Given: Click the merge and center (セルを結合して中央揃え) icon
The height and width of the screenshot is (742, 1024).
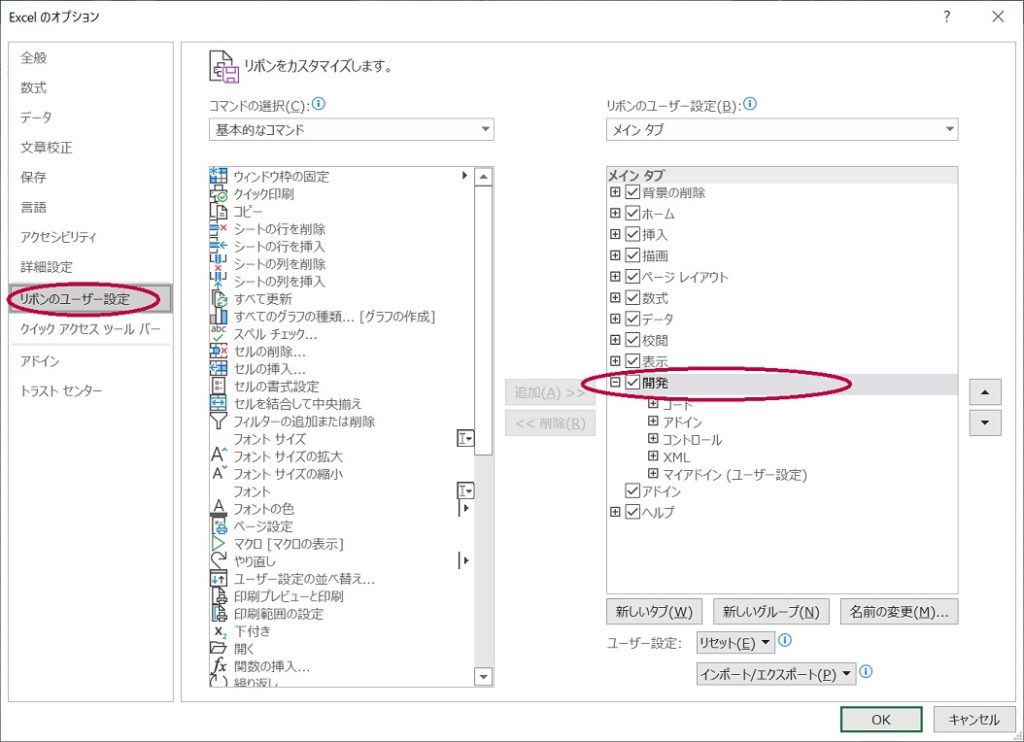Looking at the screenshot, I should tap(219, 404).
